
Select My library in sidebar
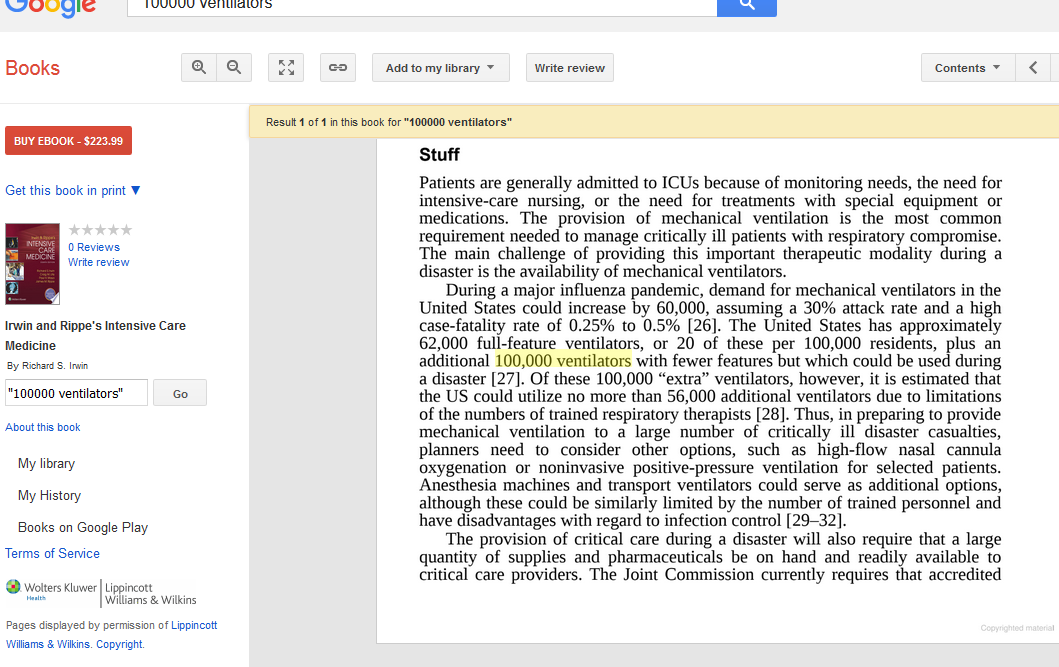pyautogui.click(x=47, y=464)
